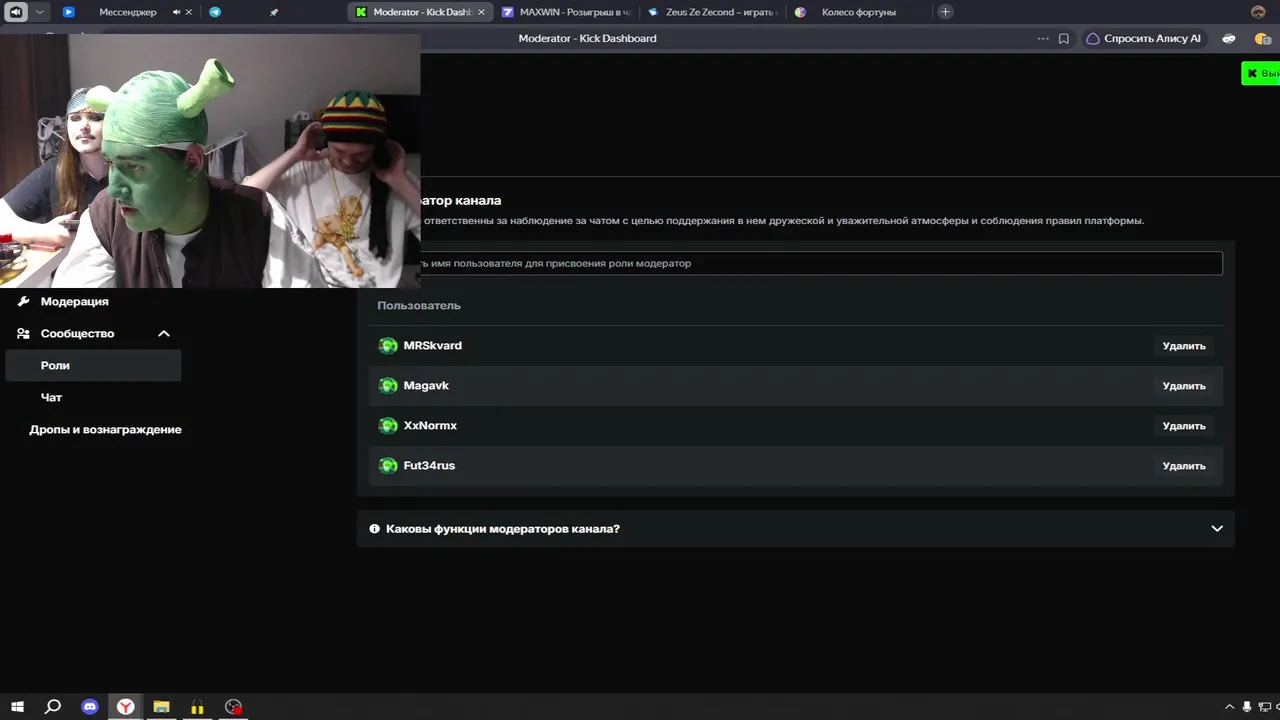Click XxNormx's avatar icon

coord(388,426)
